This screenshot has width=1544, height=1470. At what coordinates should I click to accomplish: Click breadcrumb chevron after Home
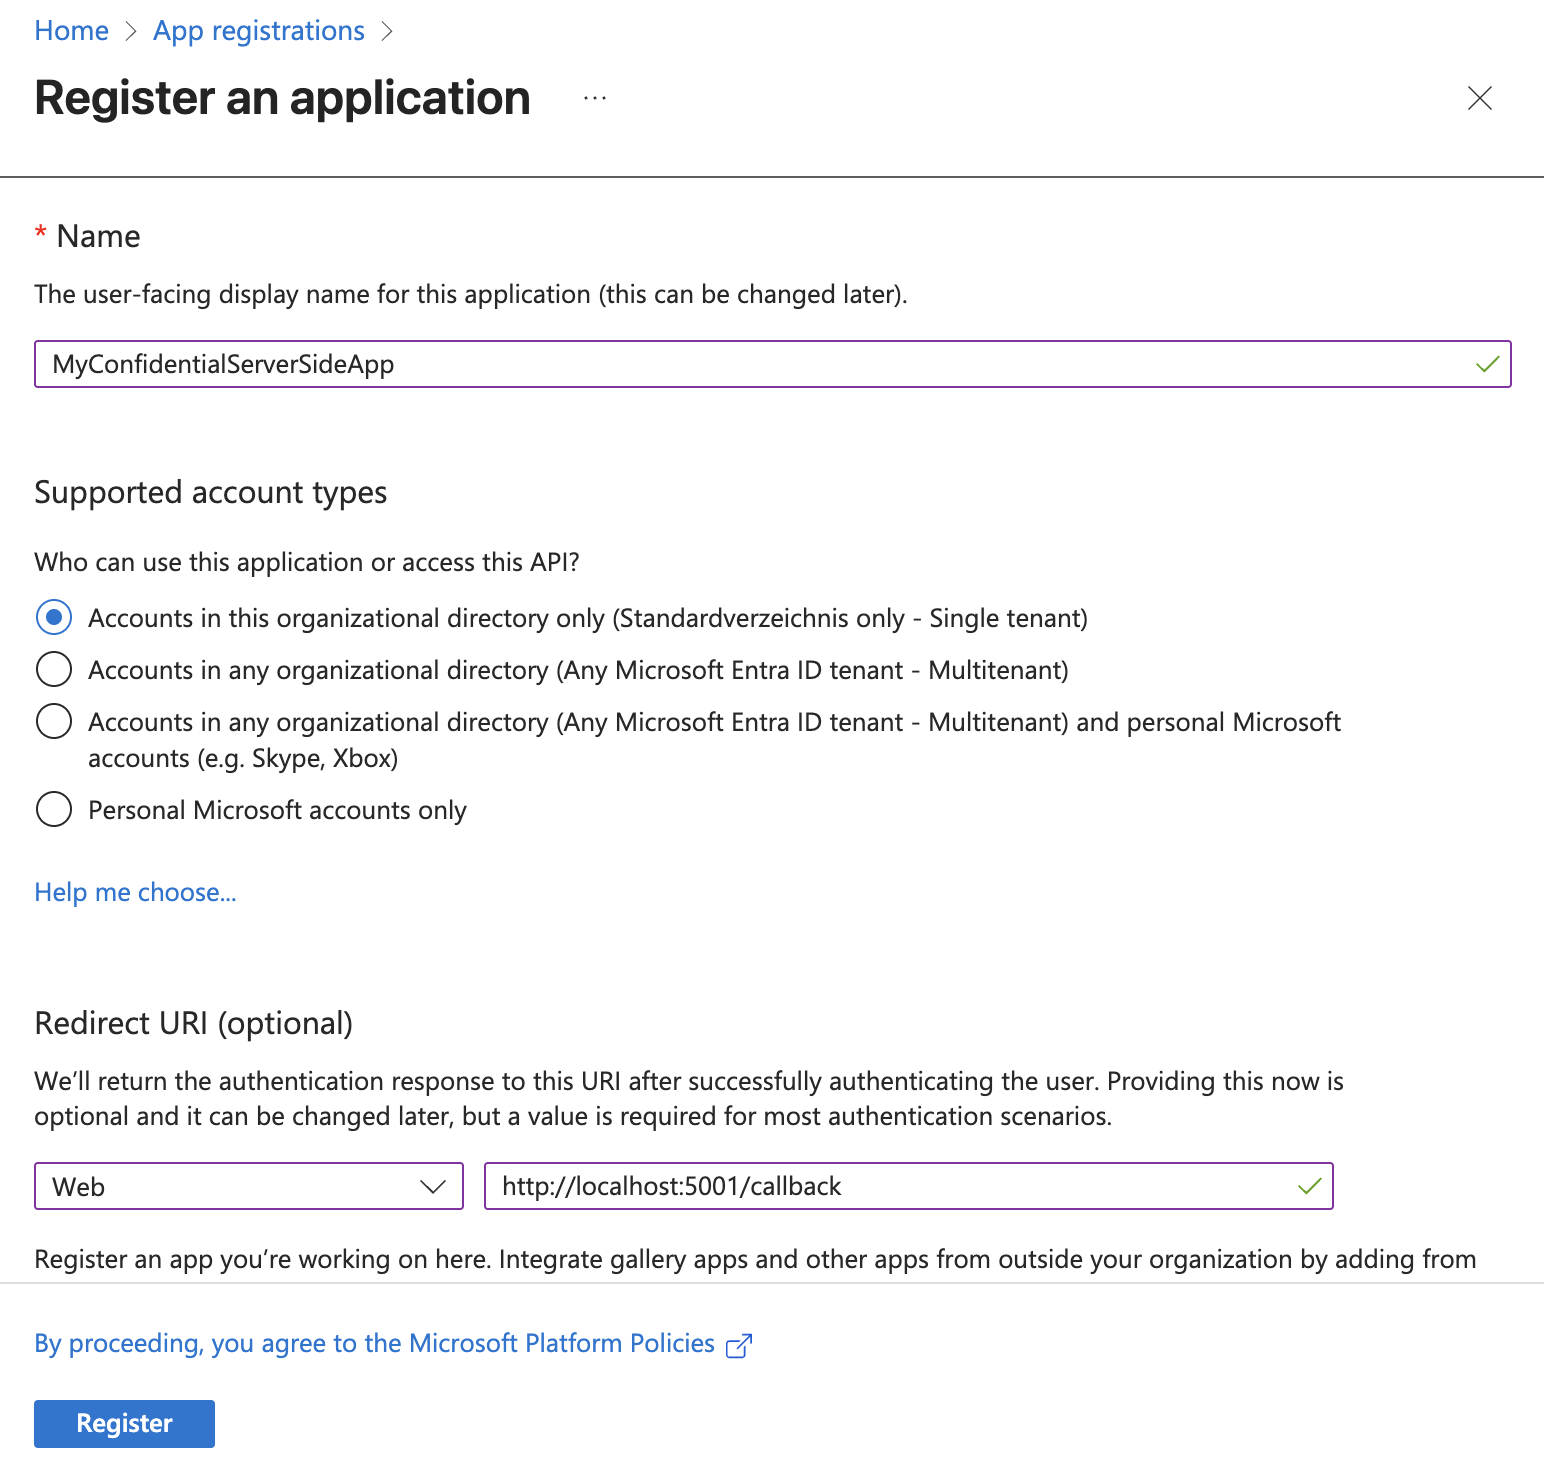tap(131, 32)
